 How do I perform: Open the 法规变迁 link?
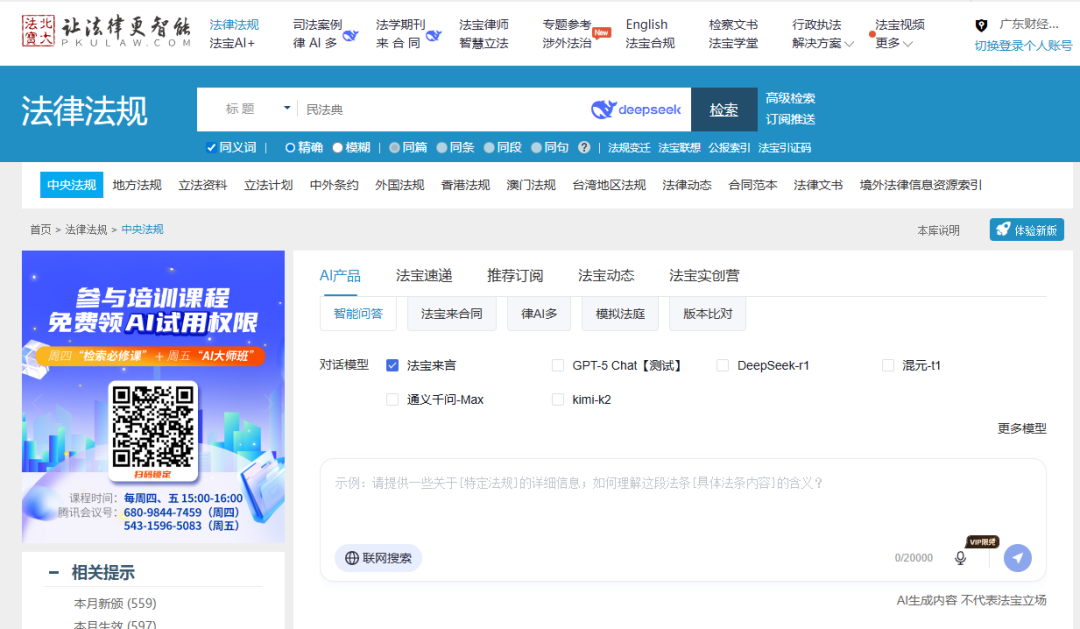629,147
